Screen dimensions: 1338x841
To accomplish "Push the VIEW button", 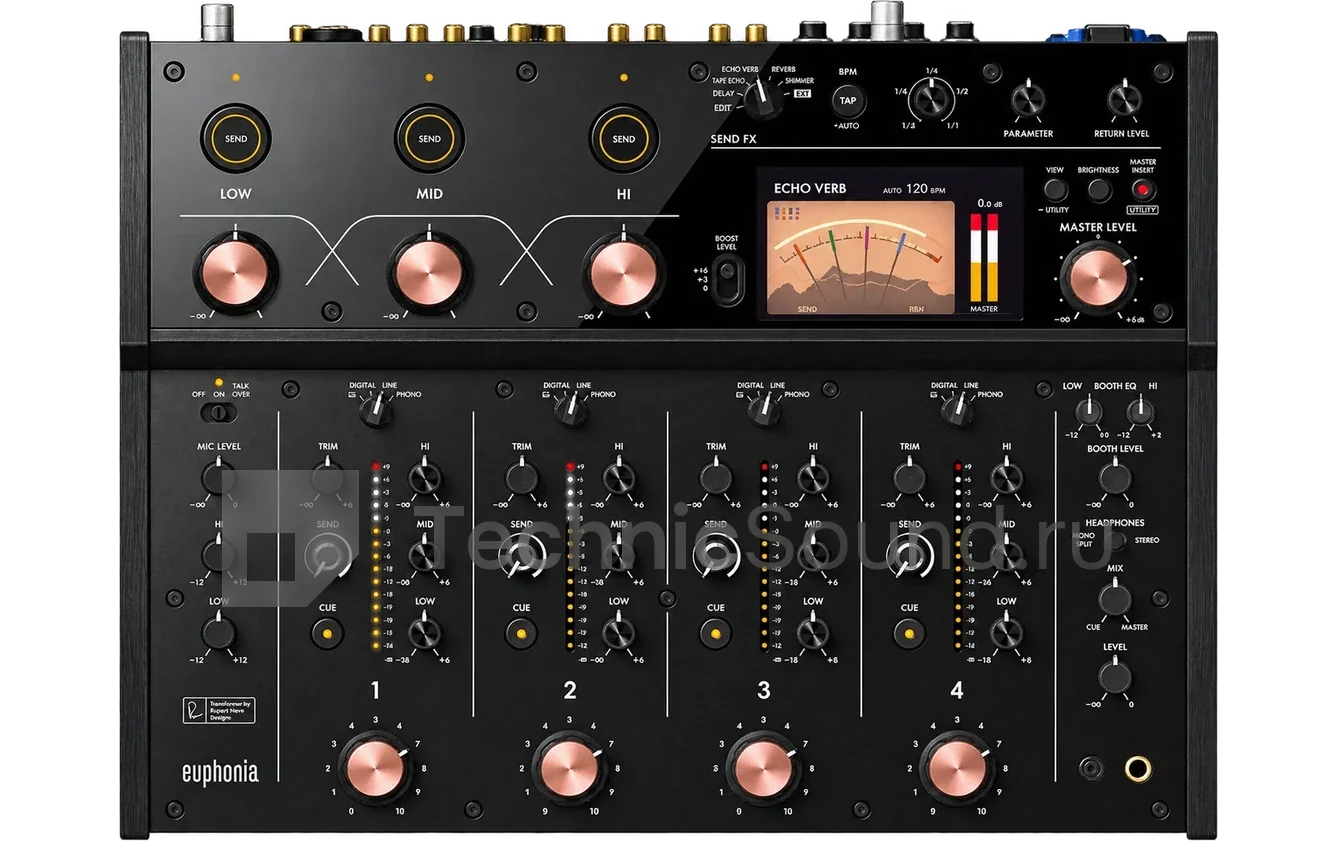I will (1056, 190).
